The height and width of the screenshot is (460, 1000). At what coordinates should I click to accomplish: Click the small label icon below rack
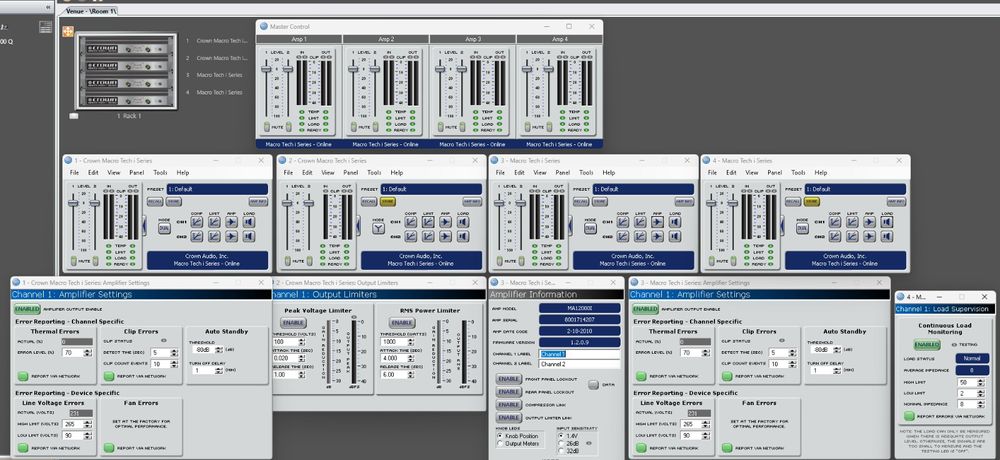pos(74,116)
